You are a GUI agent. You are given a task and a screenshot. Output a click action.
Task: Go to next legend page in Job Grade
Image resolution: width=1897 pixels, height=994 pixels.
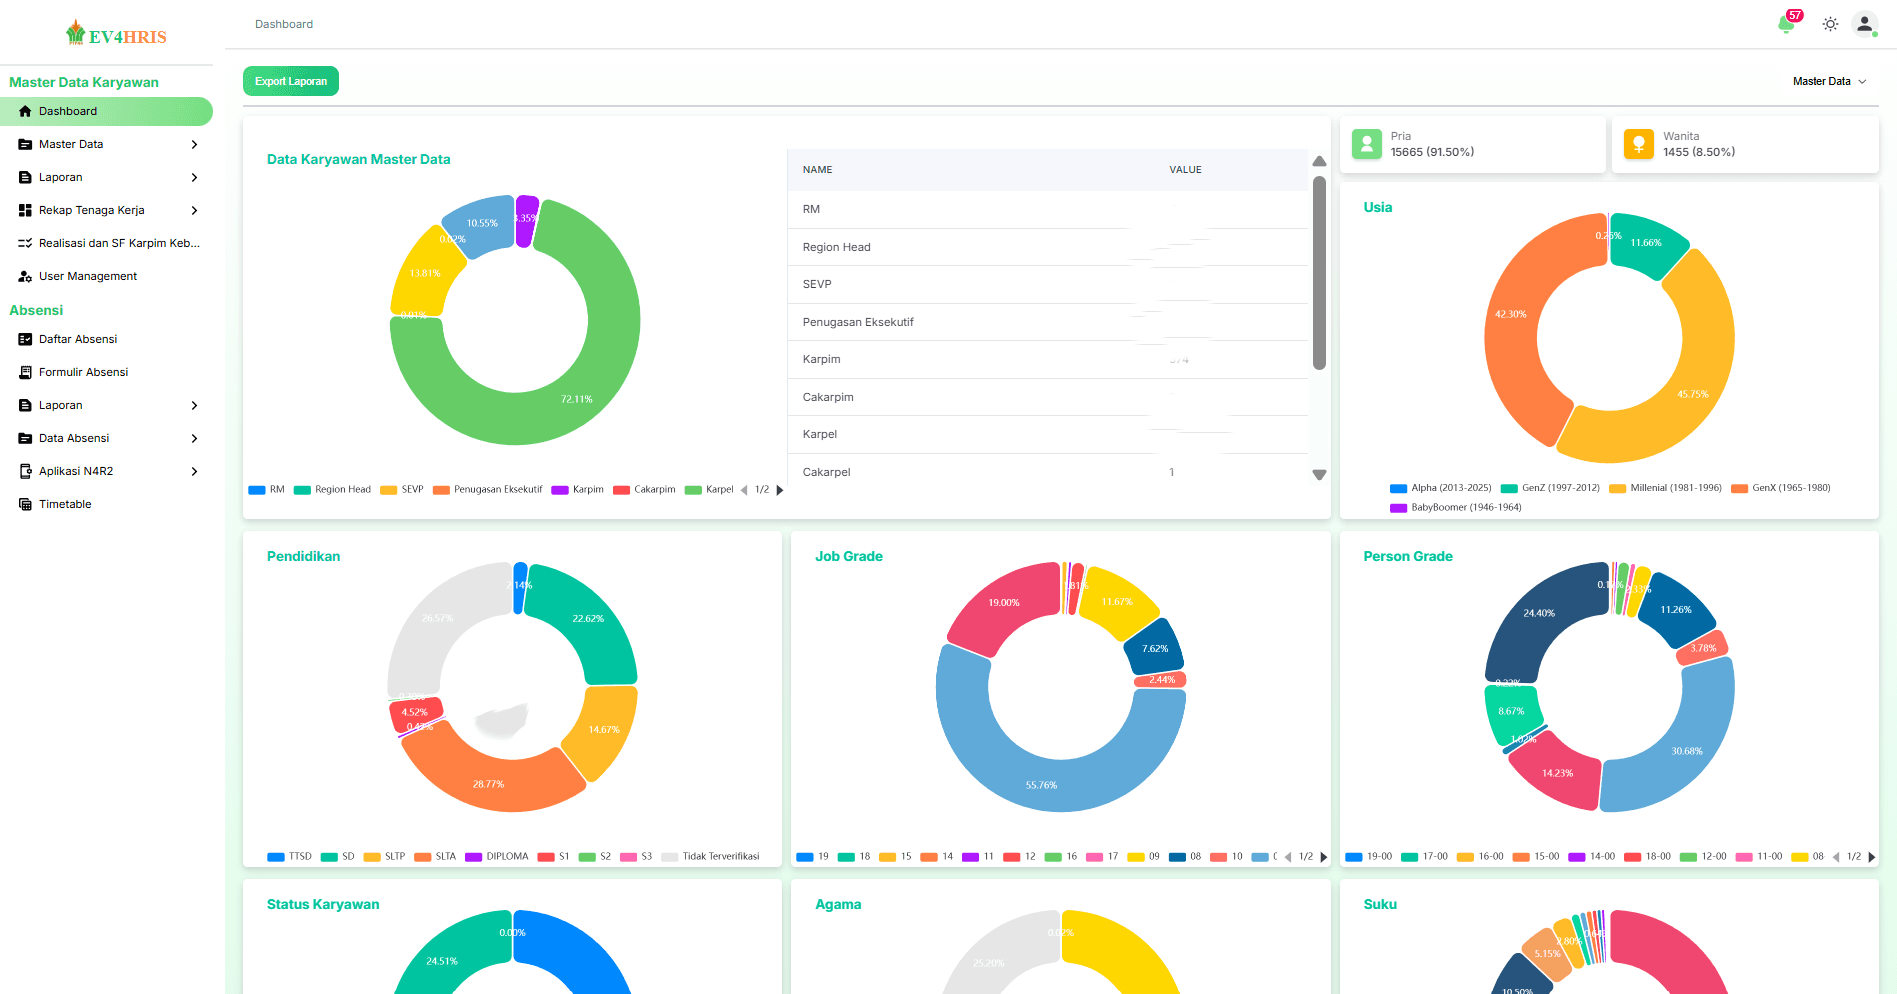(1324, 857)
